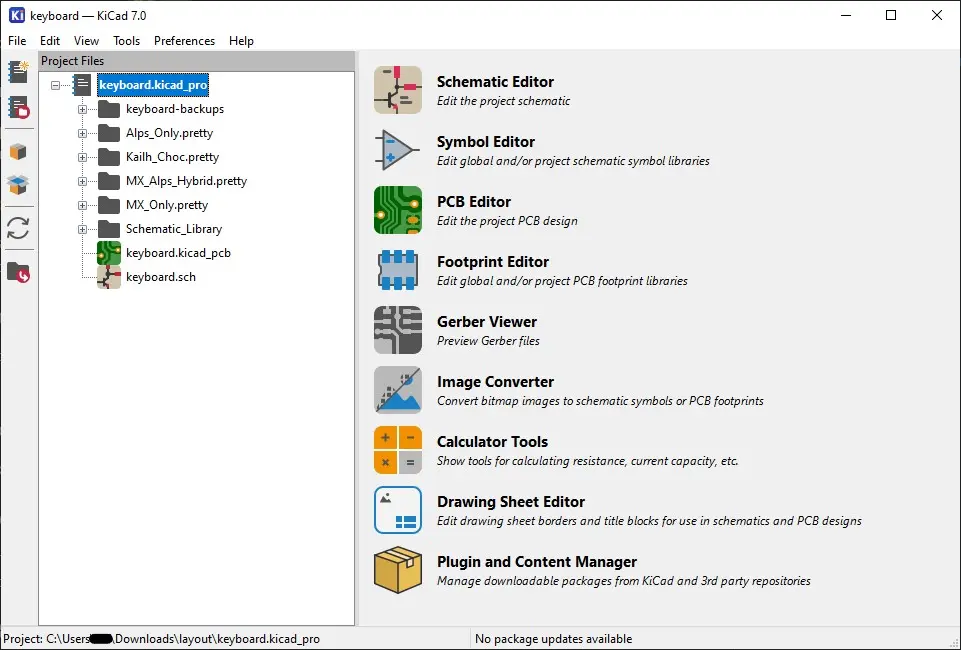Click the Schematic_Library folder icon
This screenshot has height=650, width=961.
109,229
